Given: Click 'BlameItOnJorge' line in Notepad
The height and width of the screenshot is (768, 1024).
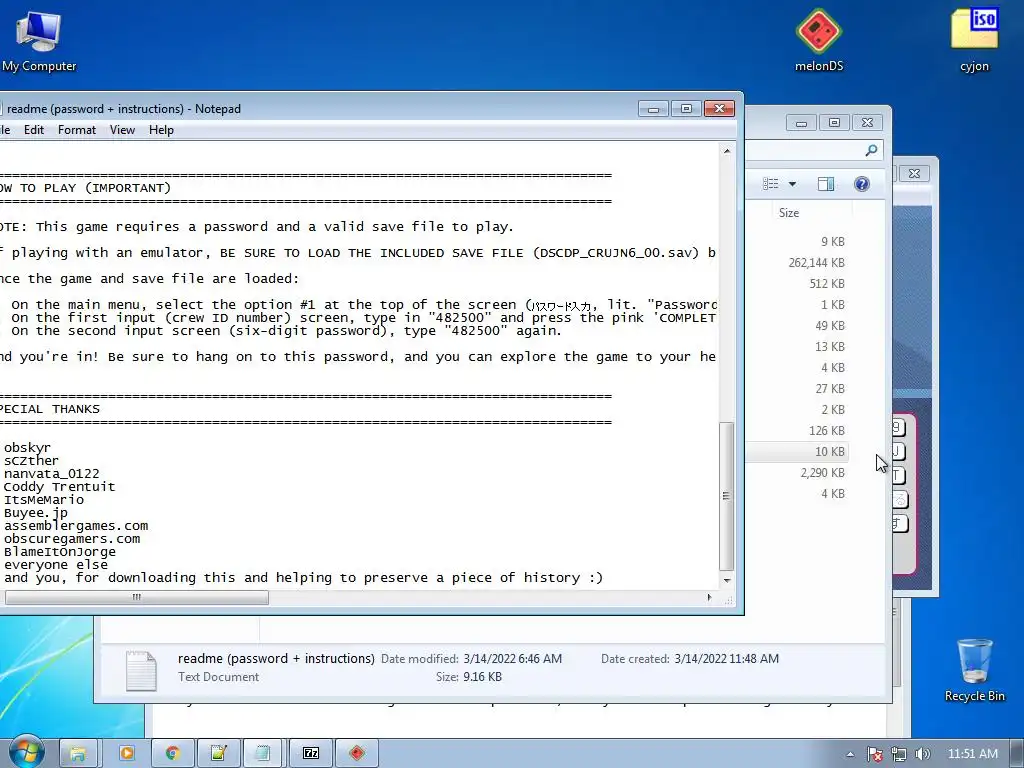Looking at the screenshot, I should click(x=59, y=552).
